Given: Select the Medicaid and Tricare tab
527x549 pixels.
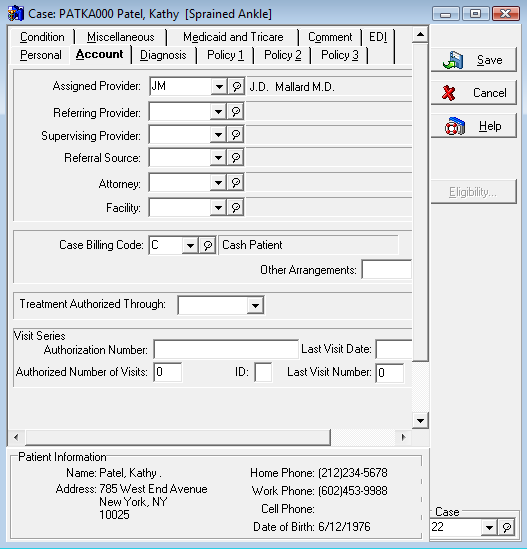Looking at the screenshot, I should pos(233,37).
